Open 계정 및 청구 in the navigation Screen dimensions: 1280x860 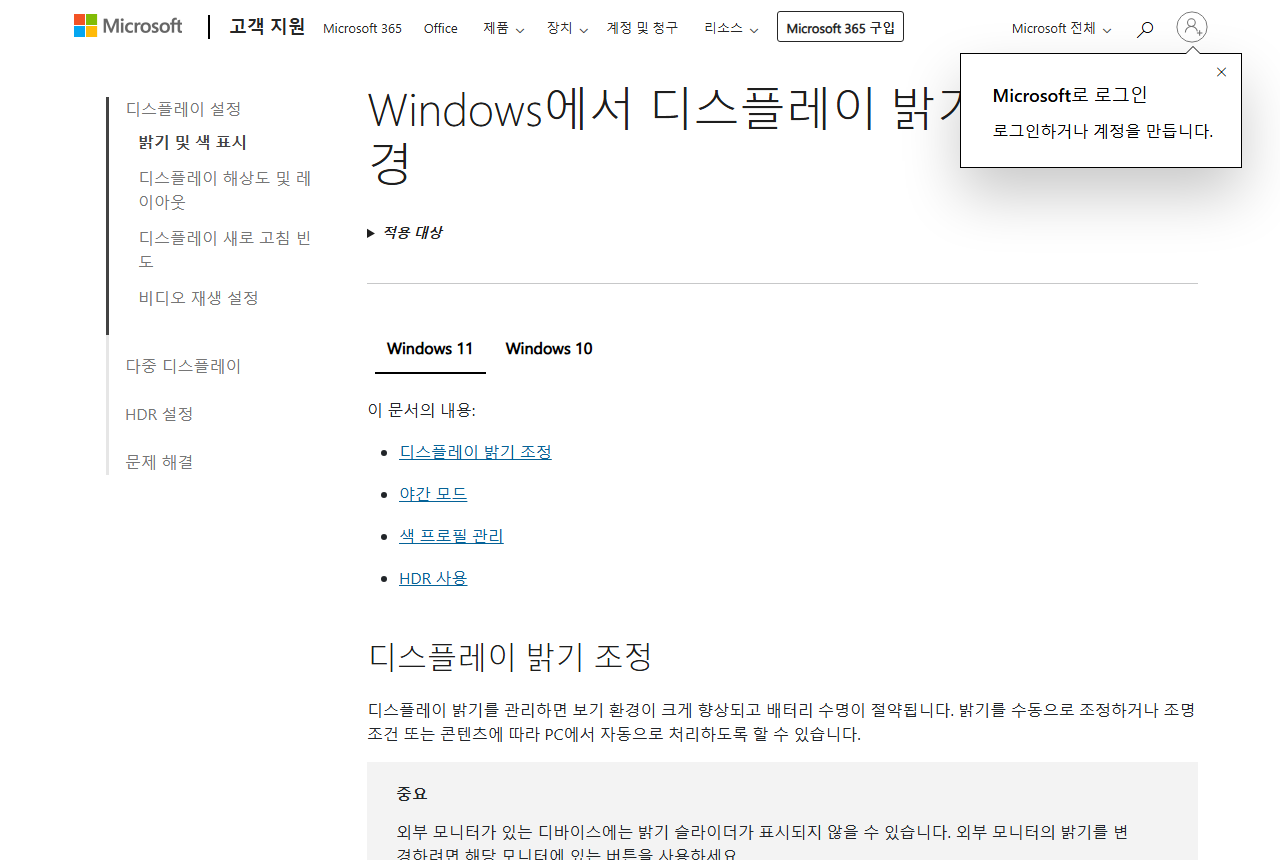642,28
